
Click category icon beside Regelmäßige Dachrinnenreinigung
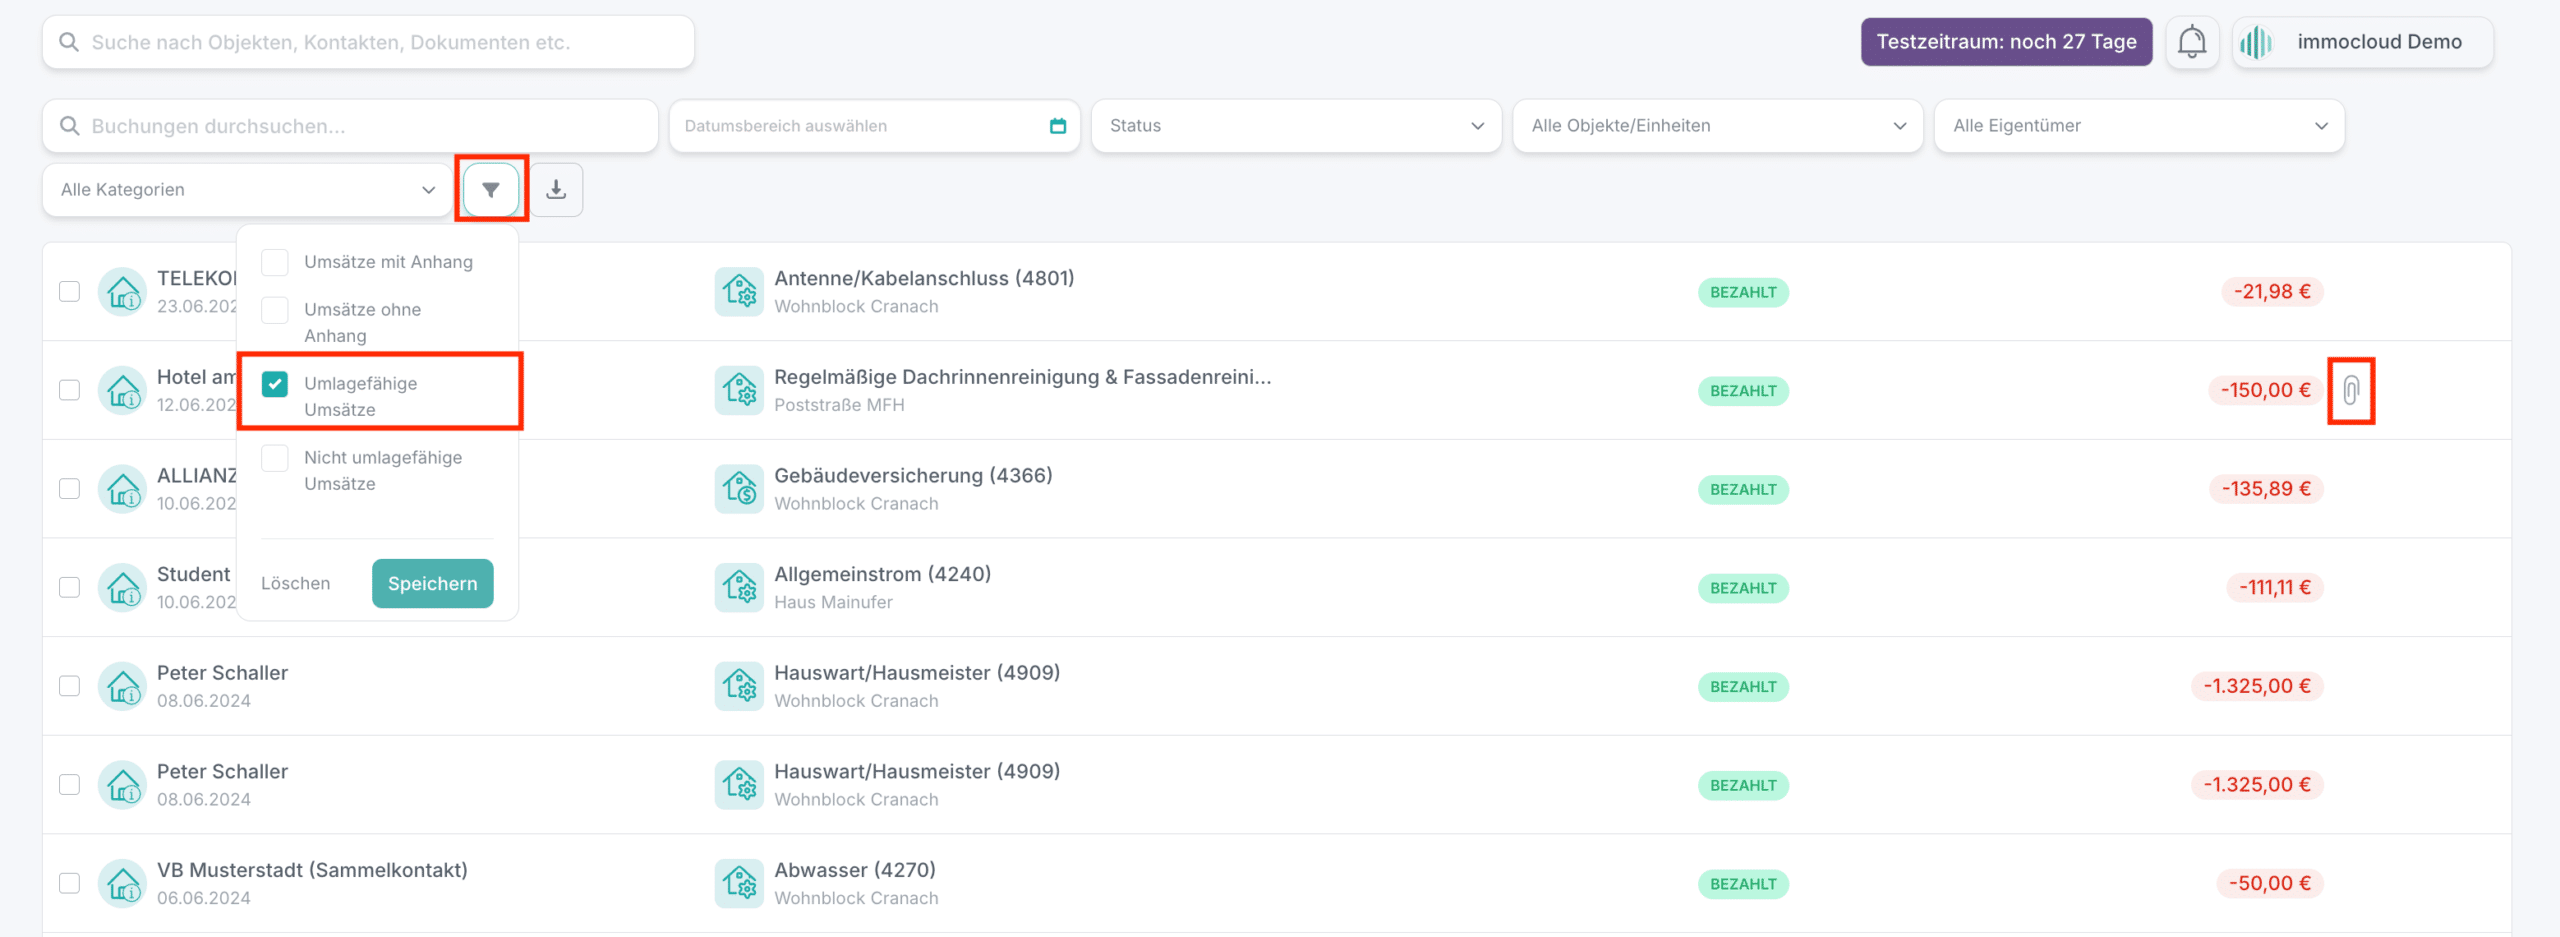click(x=740, y=390)
